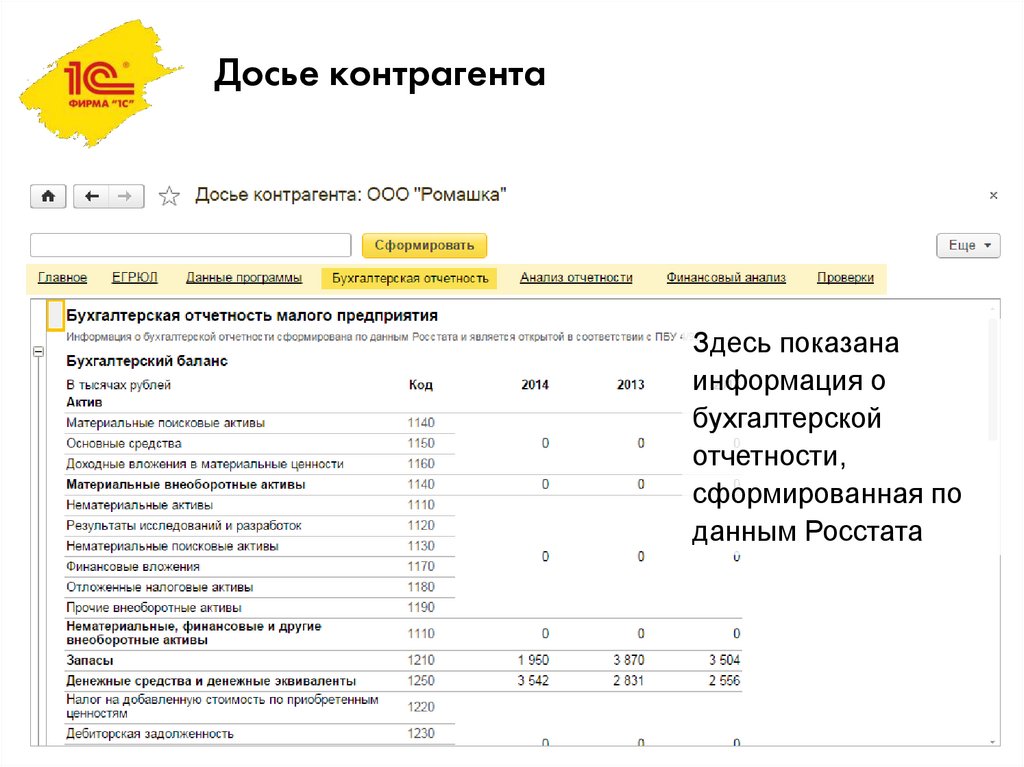Open the Бухгалтерская отчетность tab
Viewport: 1024px width, 767px height.
(x=410, y=278)
